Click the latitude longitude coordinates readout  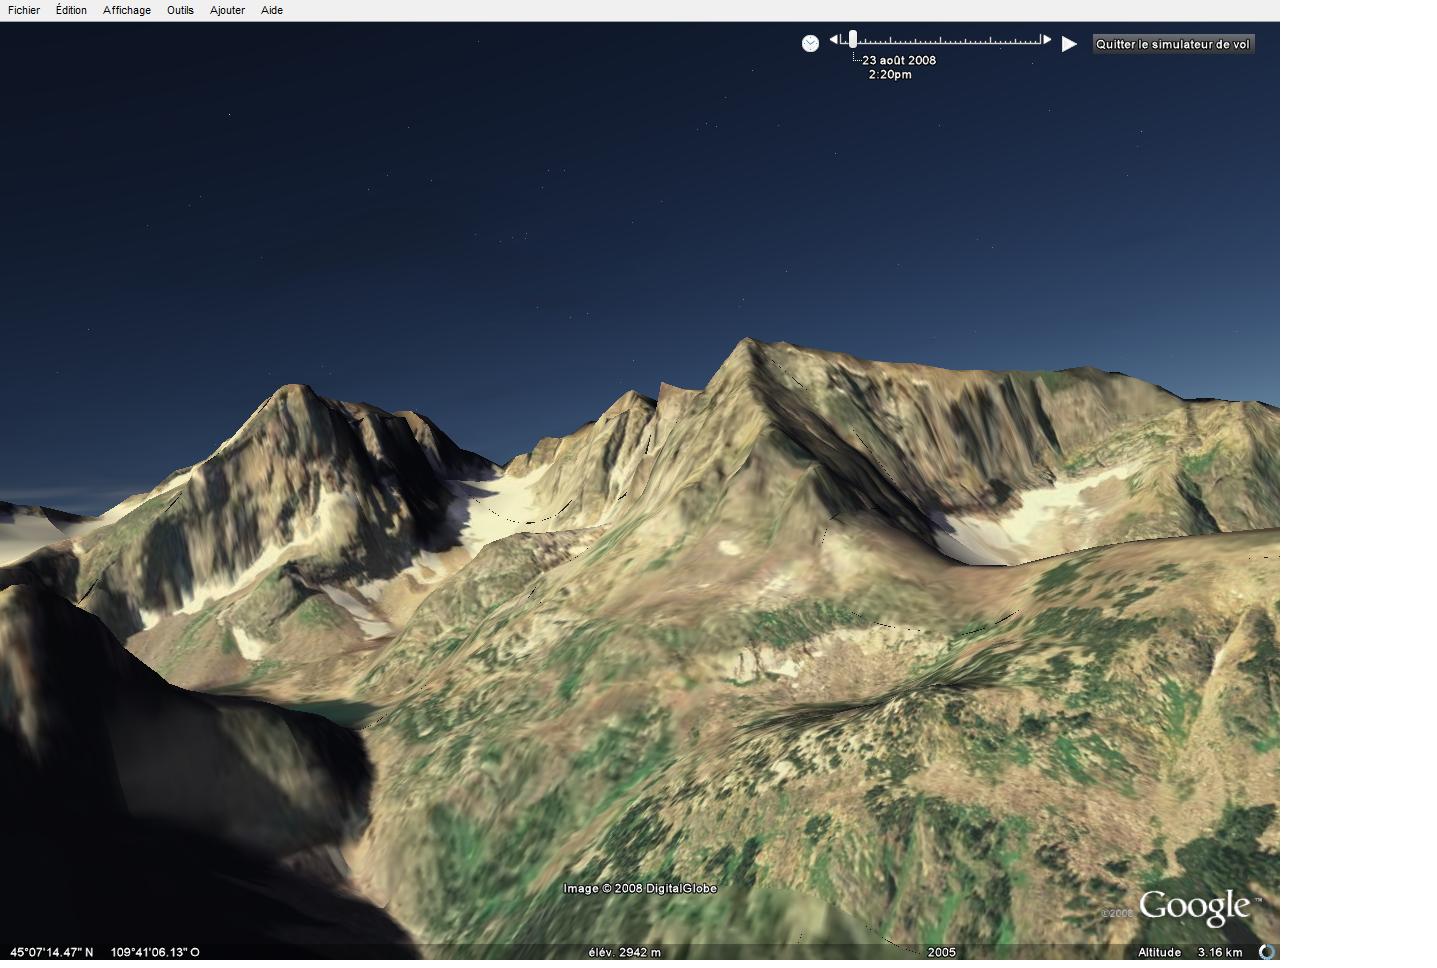(x=105, y=952)
